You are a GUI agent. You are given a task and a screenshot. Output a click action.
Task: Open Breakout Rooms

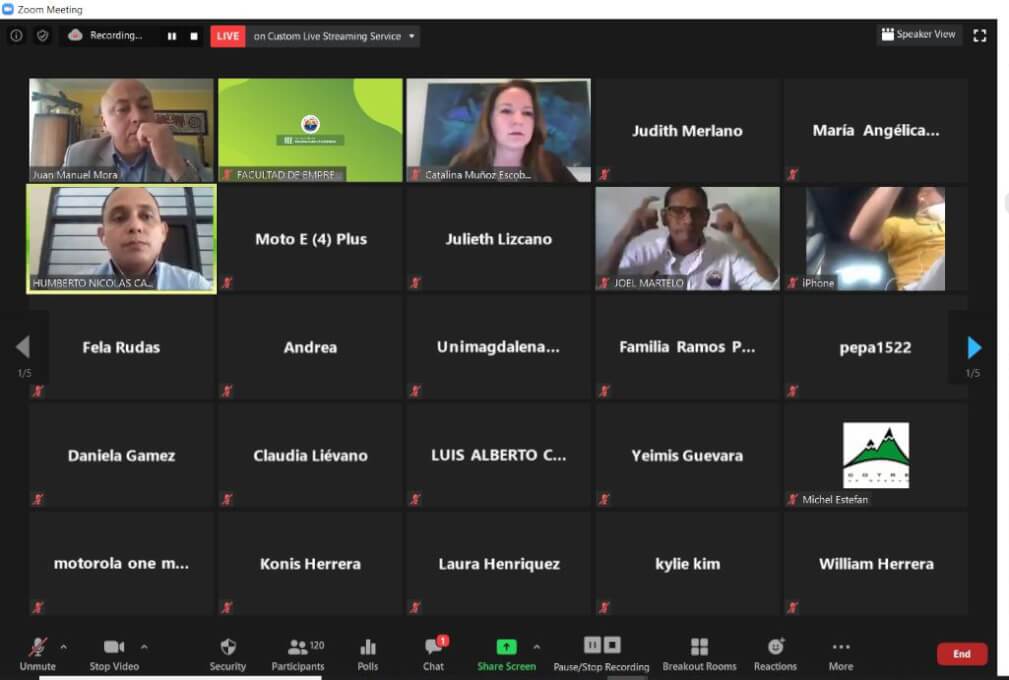point(699,654)
